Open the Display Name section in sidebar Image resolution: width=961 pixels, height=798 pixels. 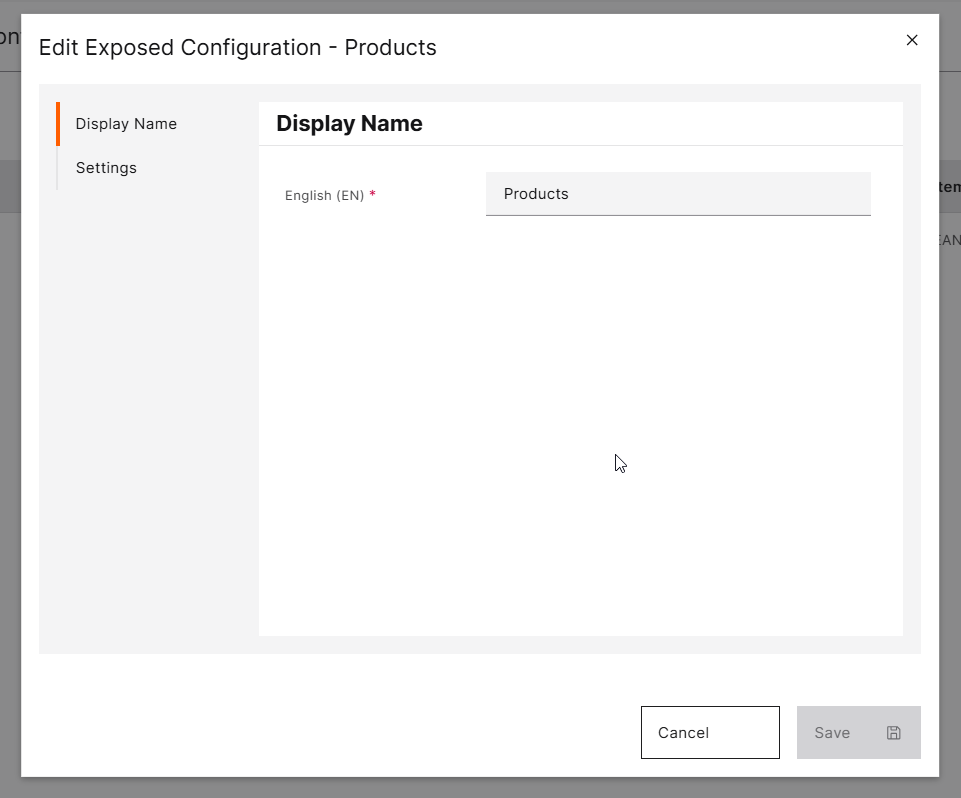point(126,124)
